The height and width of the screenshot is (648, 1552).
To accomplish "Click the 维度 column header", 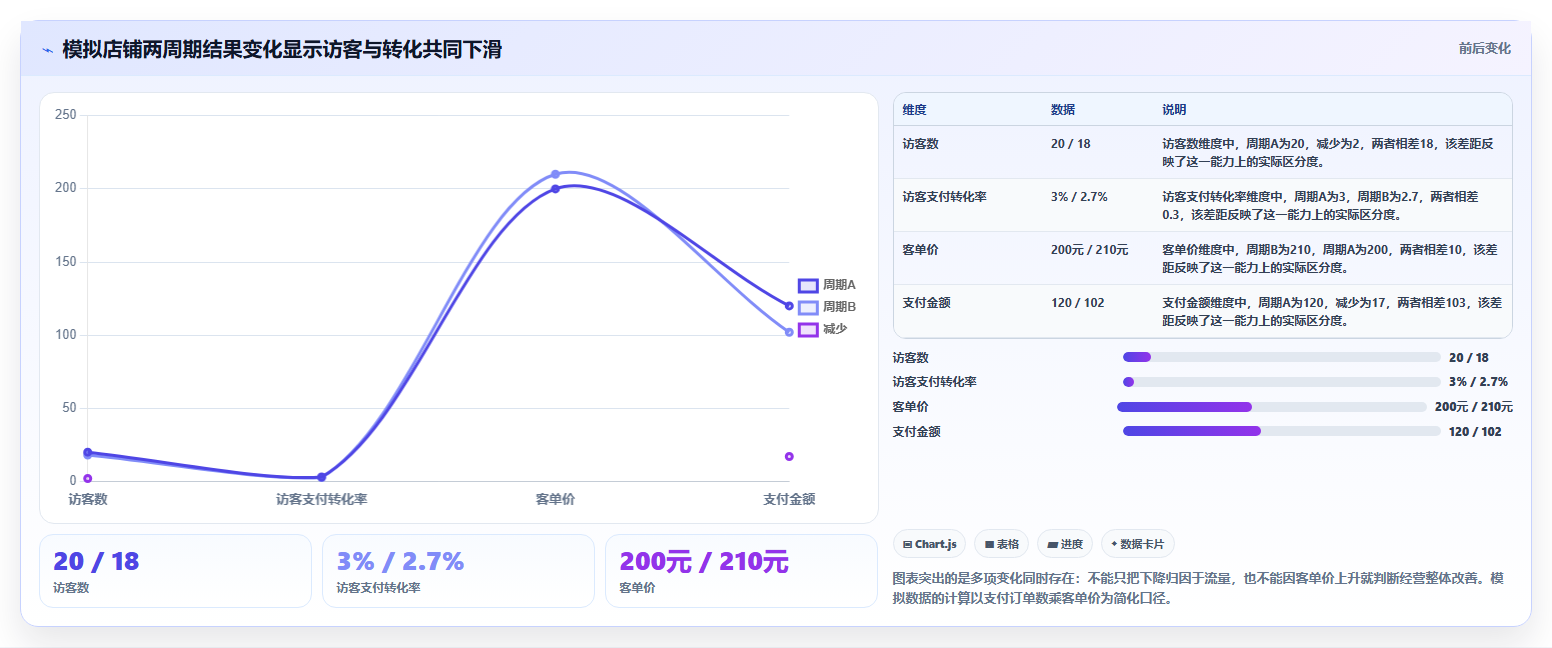I will coord(915,110).
